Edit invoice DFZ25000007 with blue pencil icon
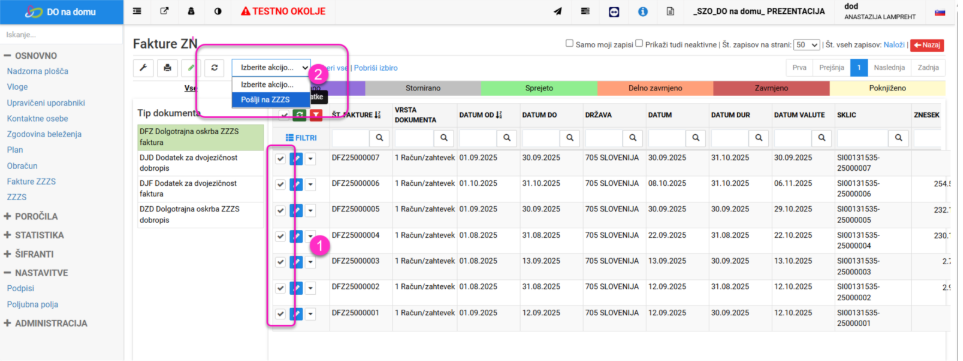 point(296,159)
